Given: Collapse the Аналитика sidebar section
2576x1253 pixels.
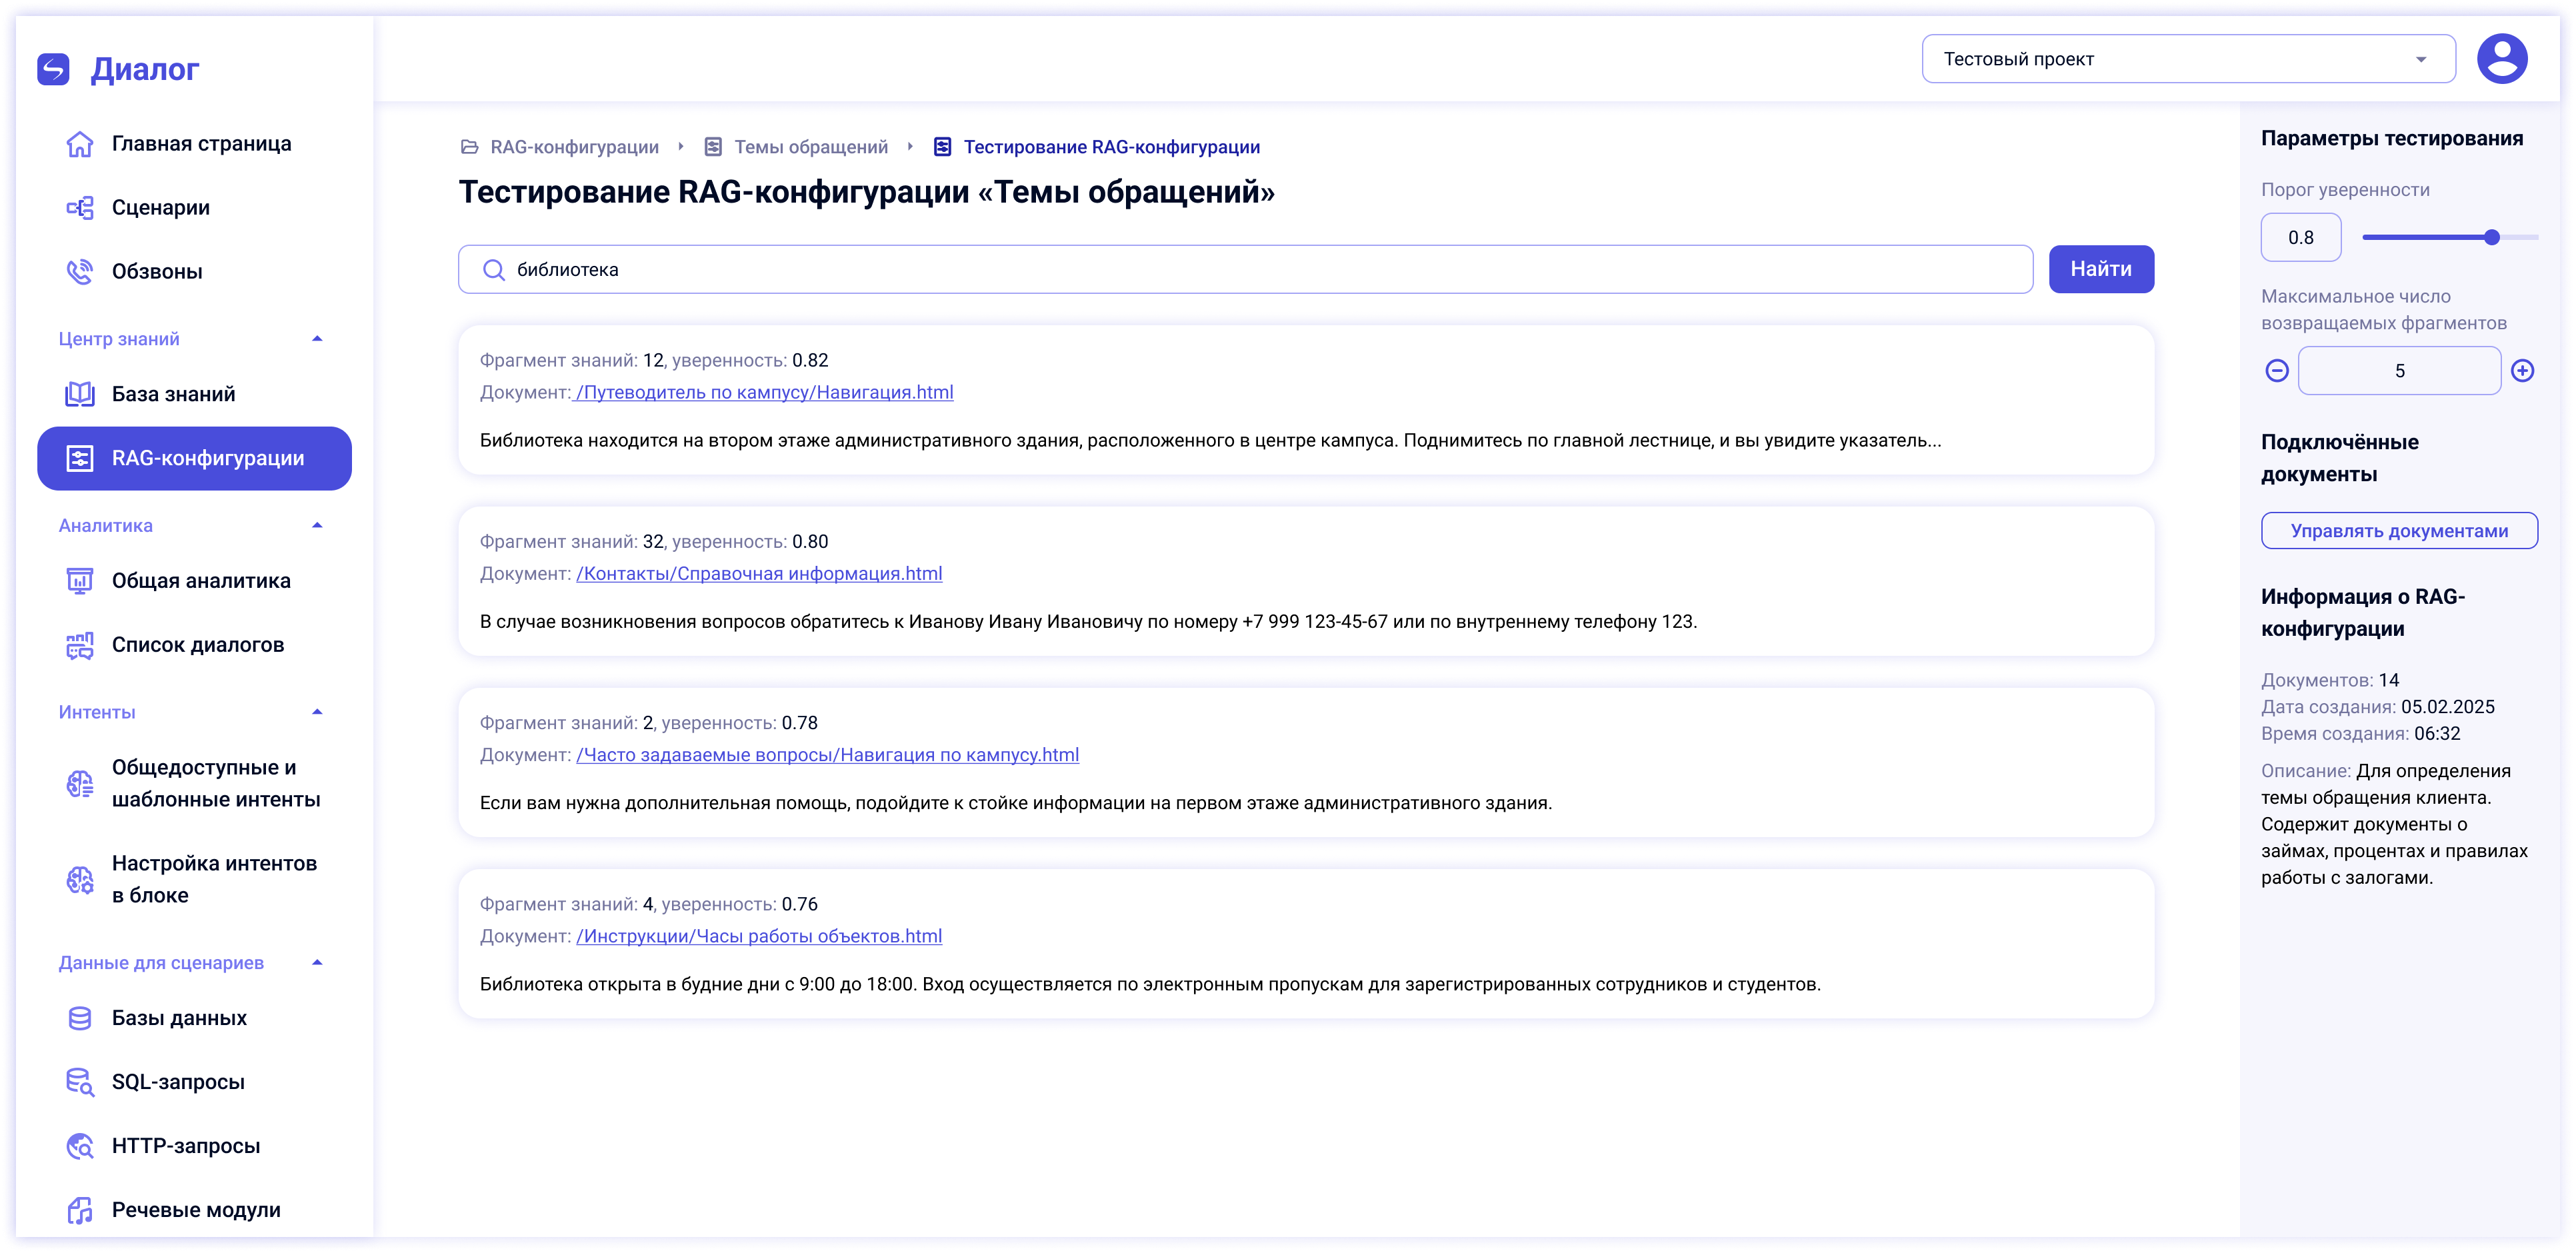Looking at the screenshot, I should [x=317, y=526].
